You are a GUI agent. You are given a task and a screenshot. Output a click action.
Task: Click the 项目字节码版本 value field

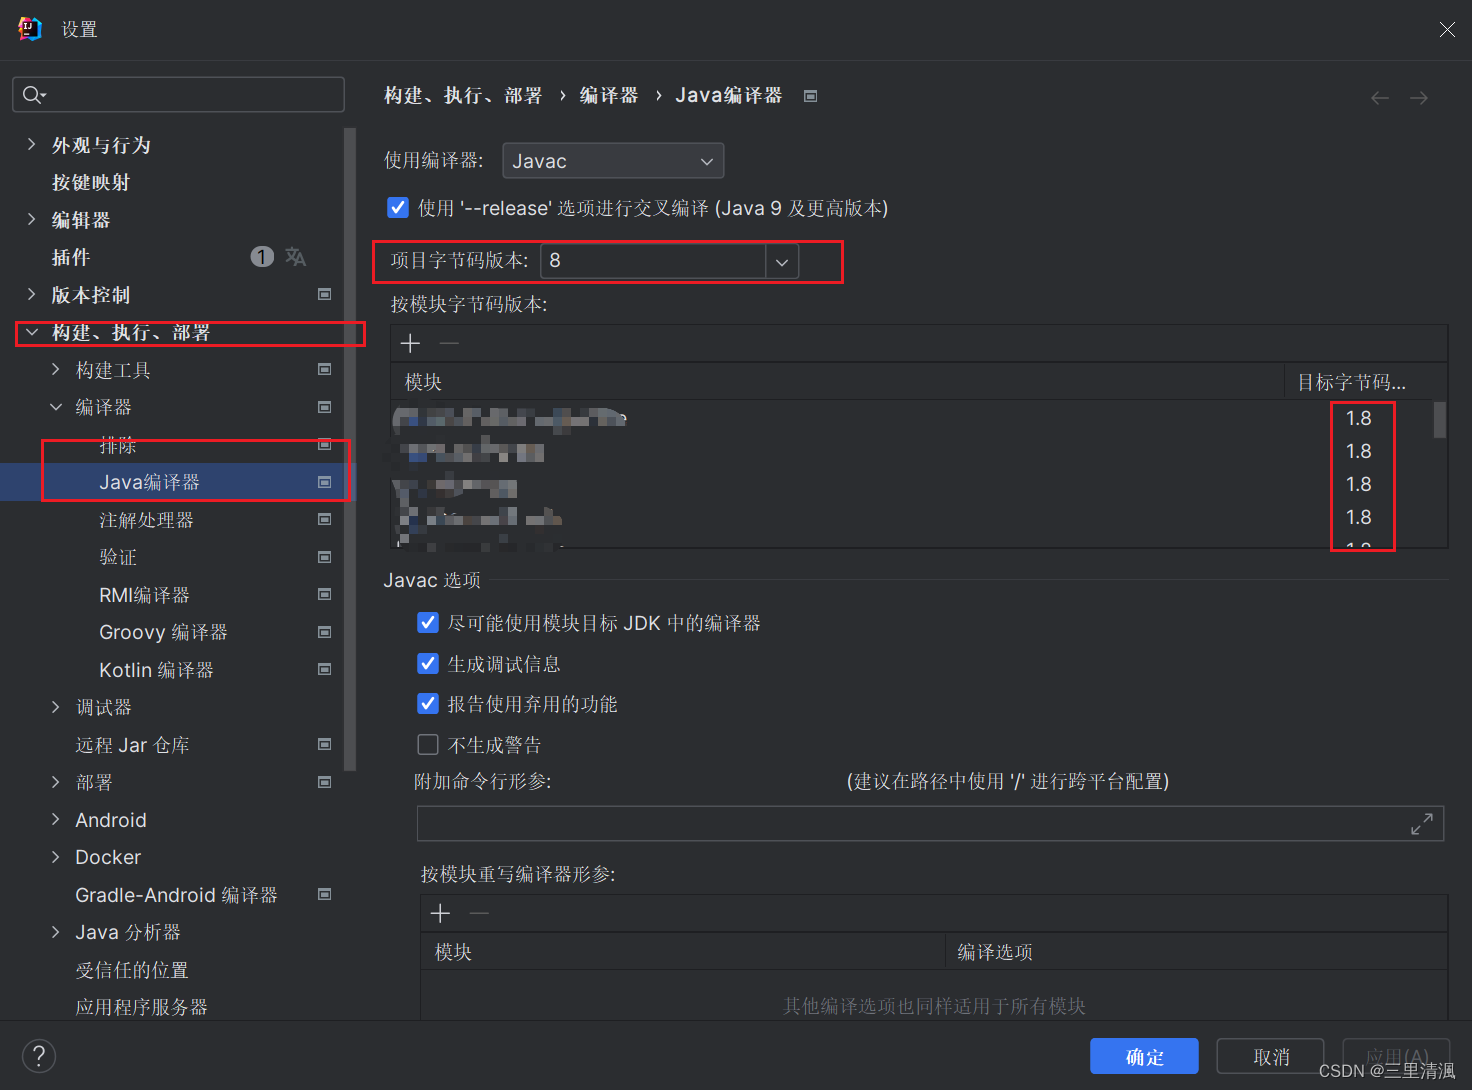pyautogui.click(x=653, y=262)
